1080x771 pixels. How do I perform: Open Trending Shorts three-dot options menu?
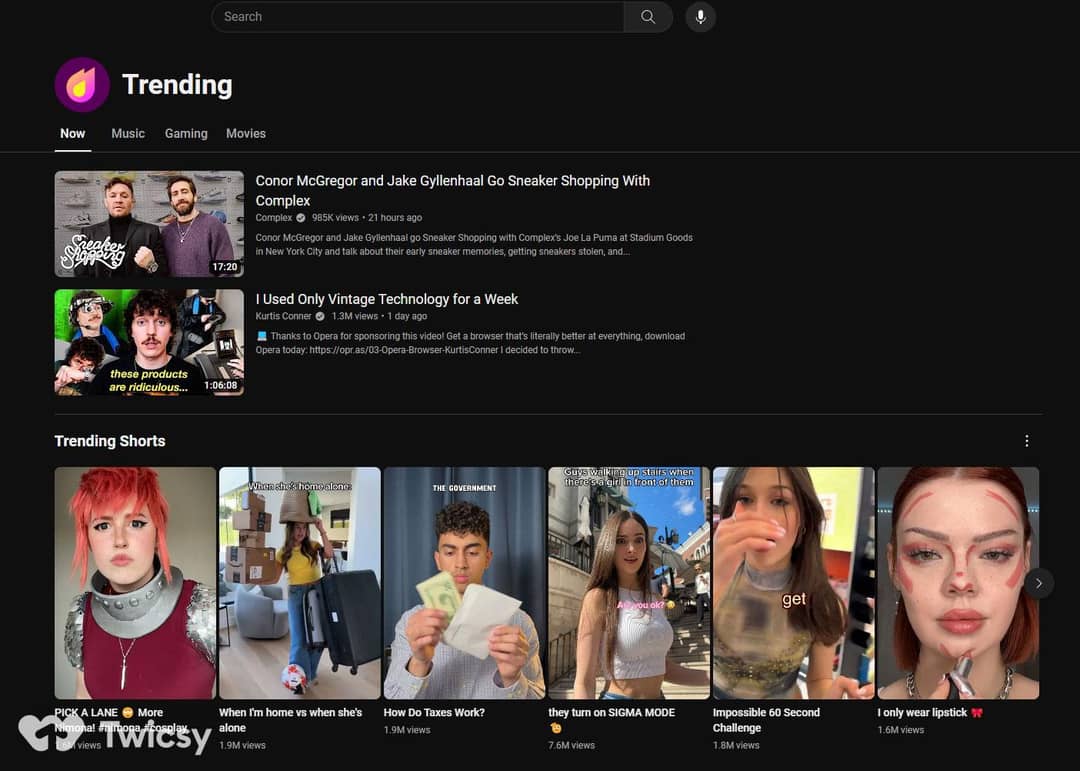(1026, 441)
